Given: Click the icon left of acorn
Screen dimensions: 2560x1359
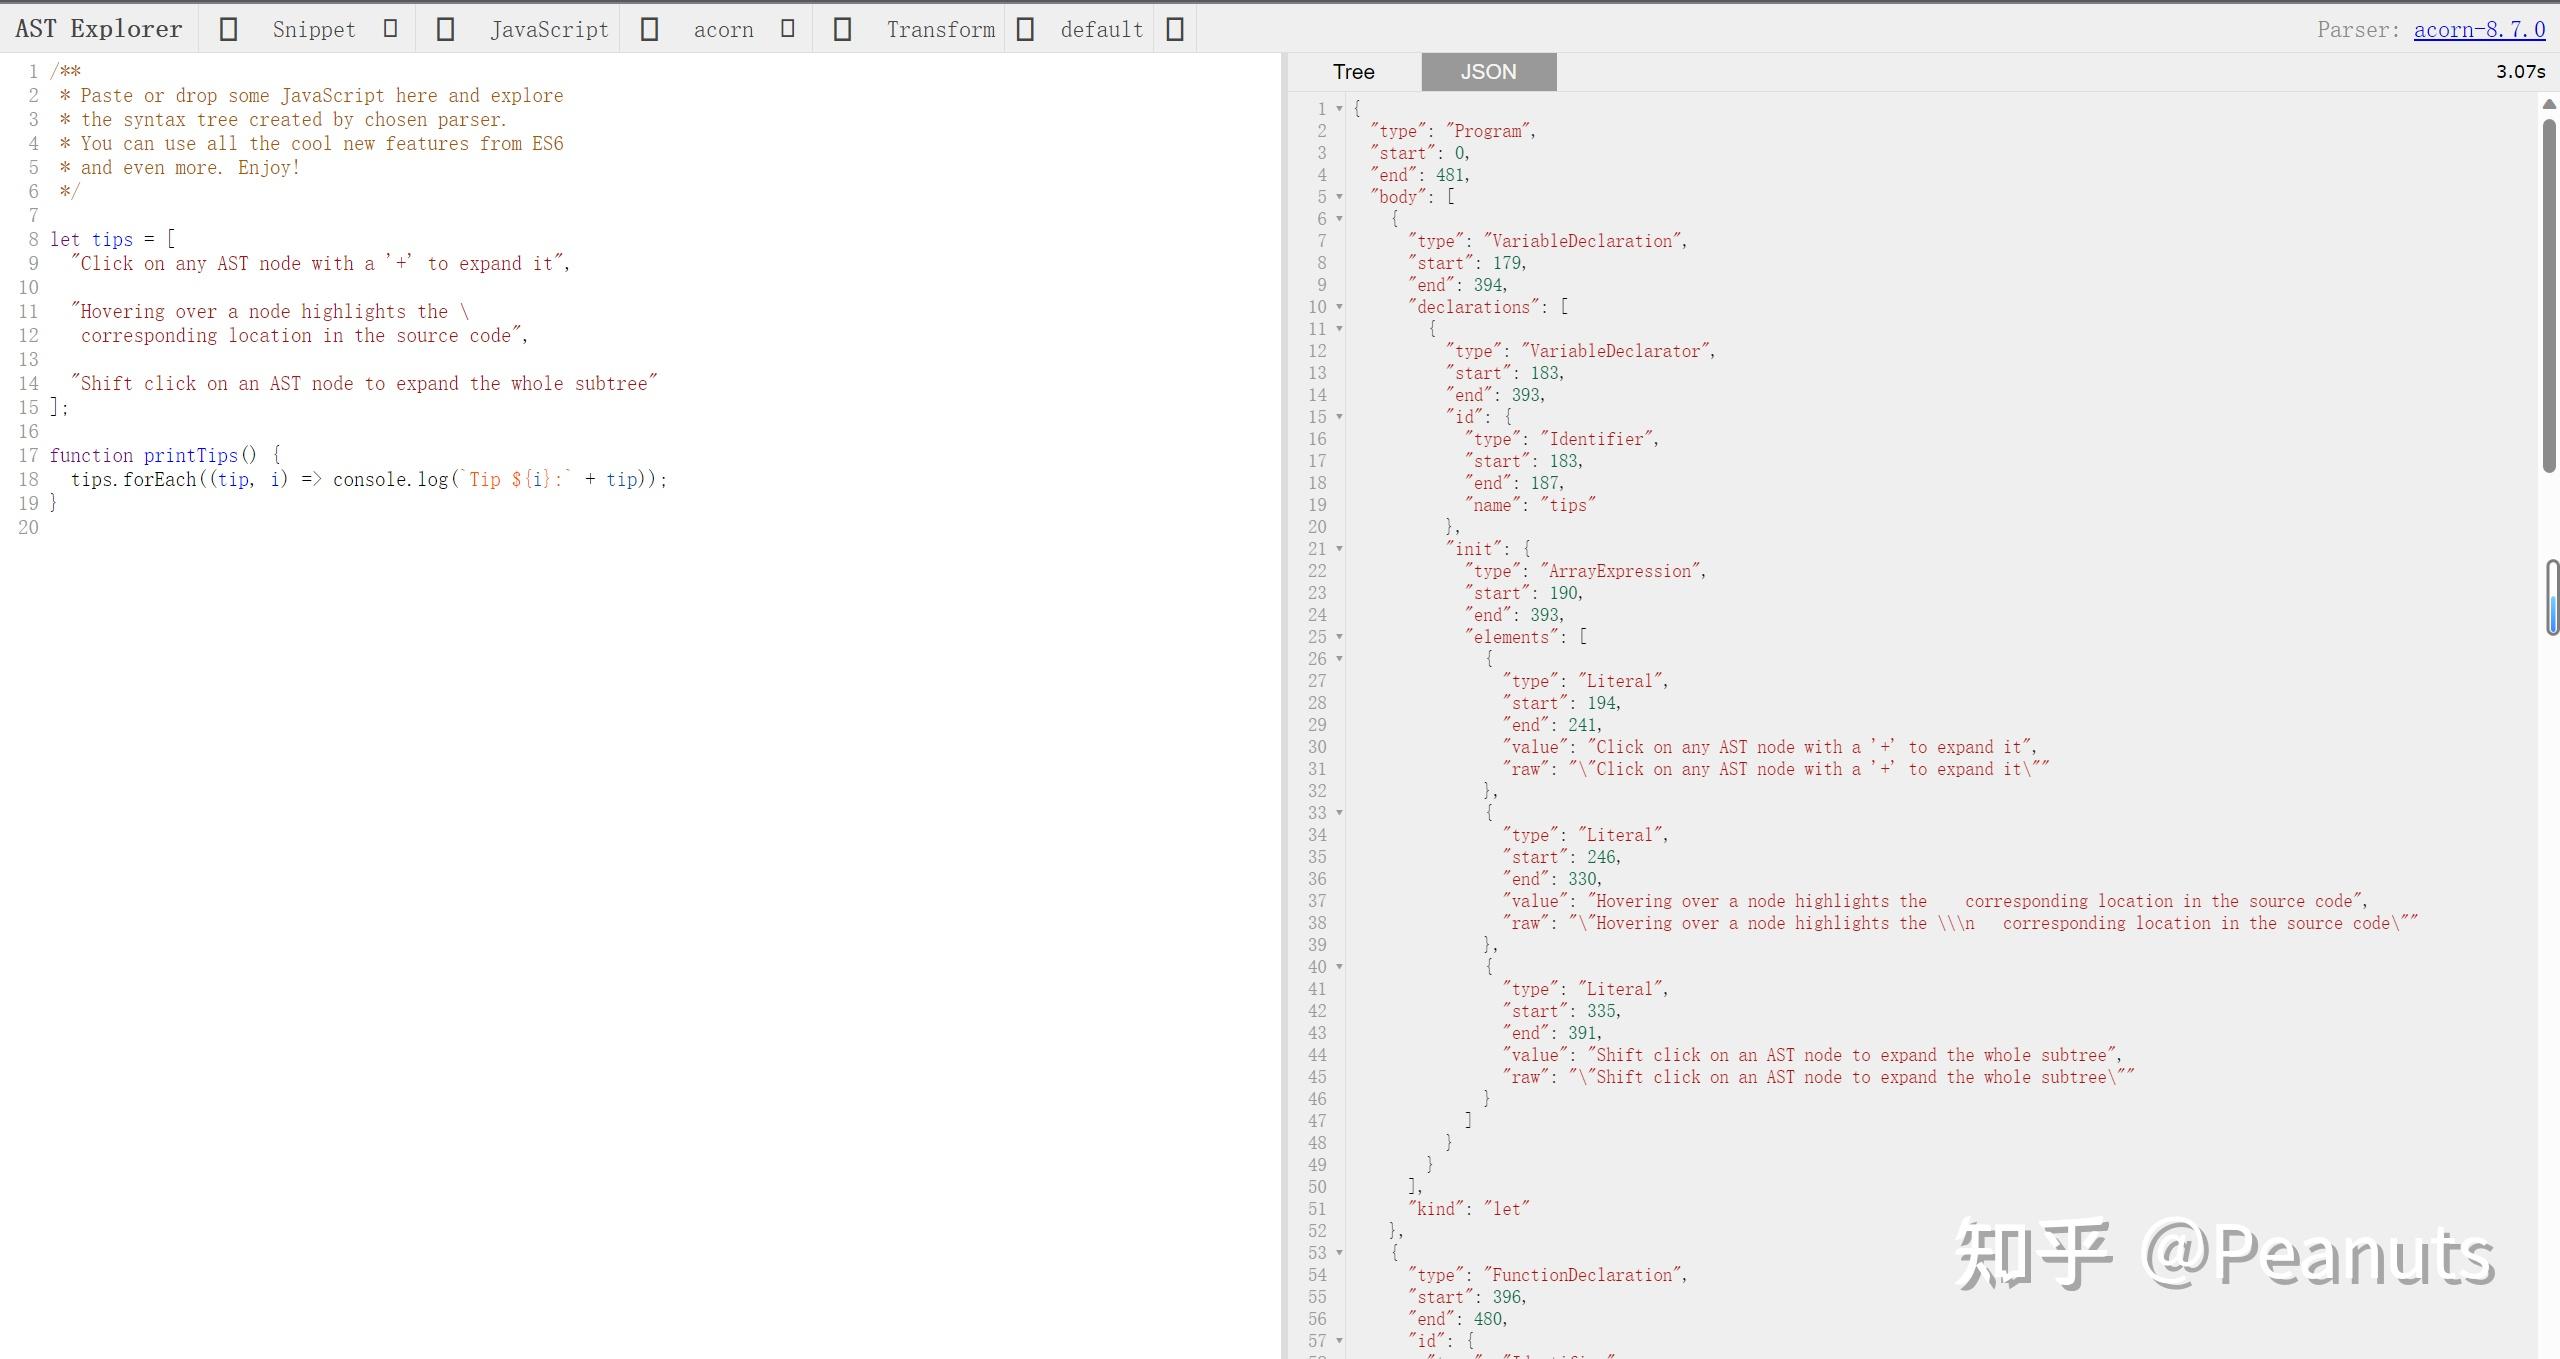Looking at the screenshot, I should [x=650, y=30].
